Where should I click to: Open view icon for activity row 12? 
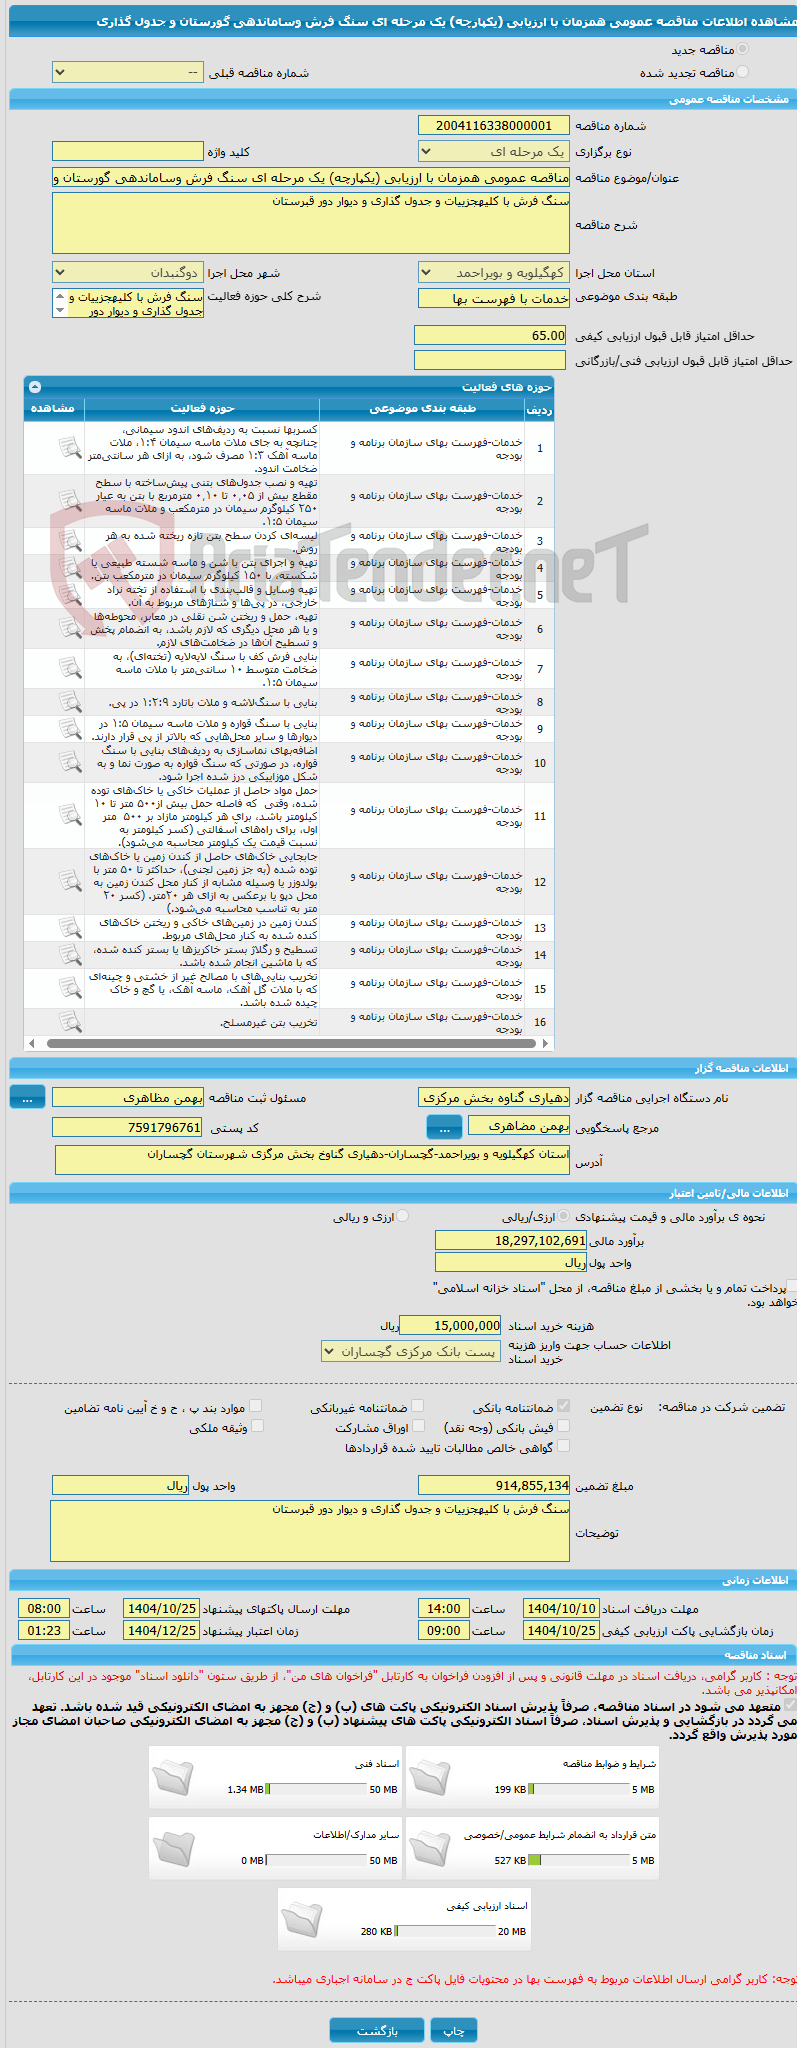pos(69,881)
